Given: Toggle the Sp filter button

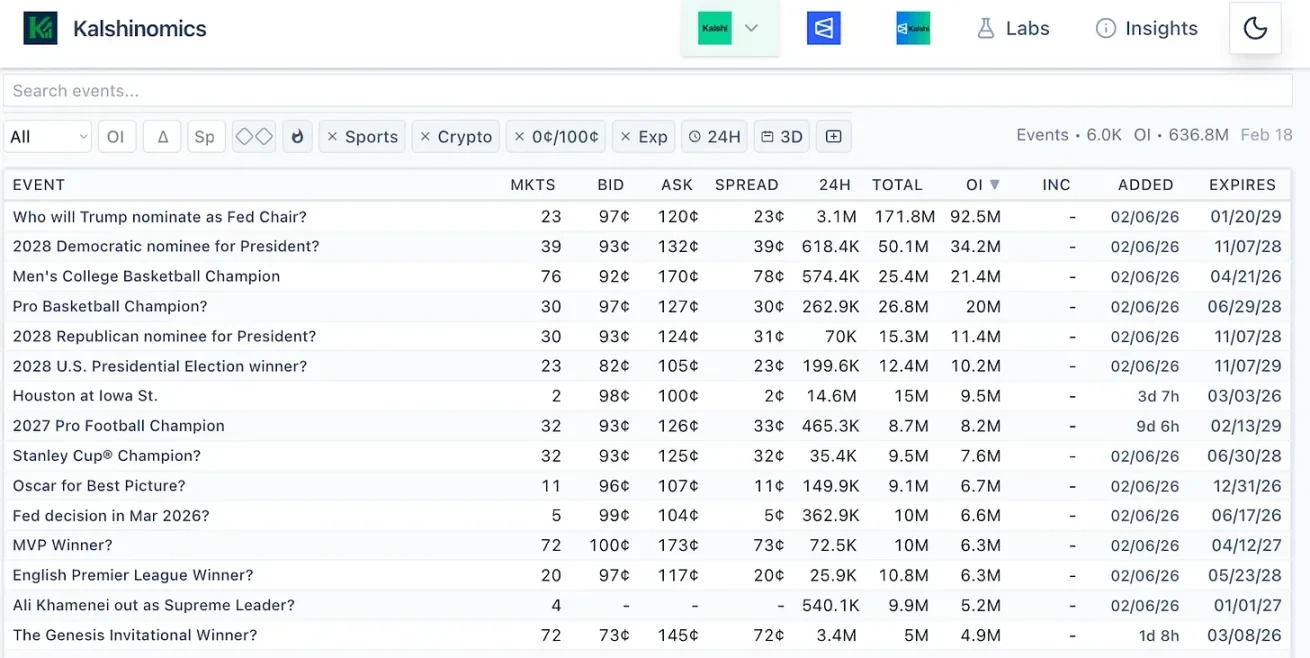Looking at the screenshot, I should point(205,136).
